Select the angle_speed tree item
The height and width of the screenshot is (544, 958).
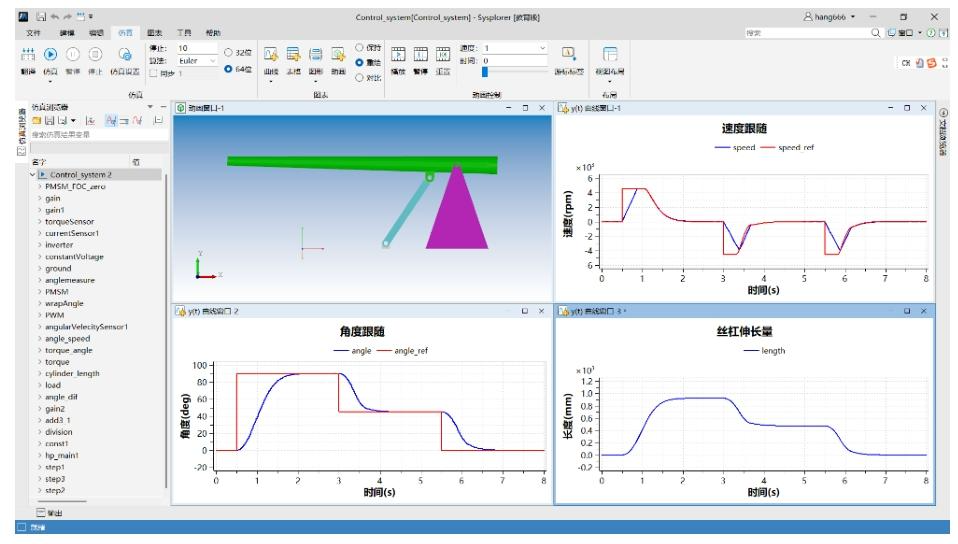pyautogui.click(x=67, y=339)
